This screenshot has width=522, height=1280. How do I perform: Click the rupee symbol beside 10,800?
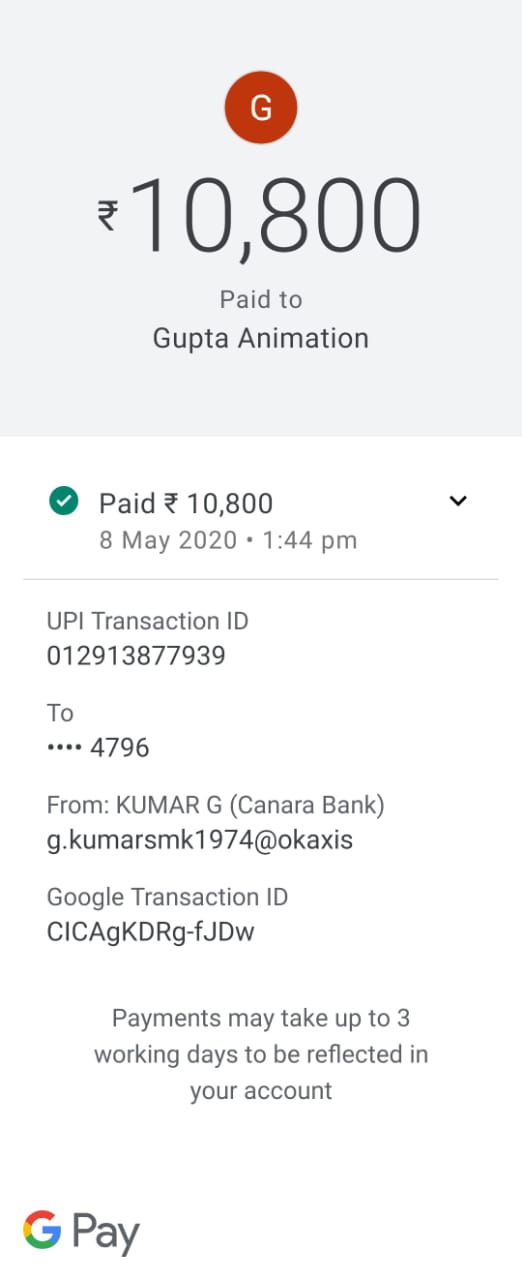coord(107,214)
